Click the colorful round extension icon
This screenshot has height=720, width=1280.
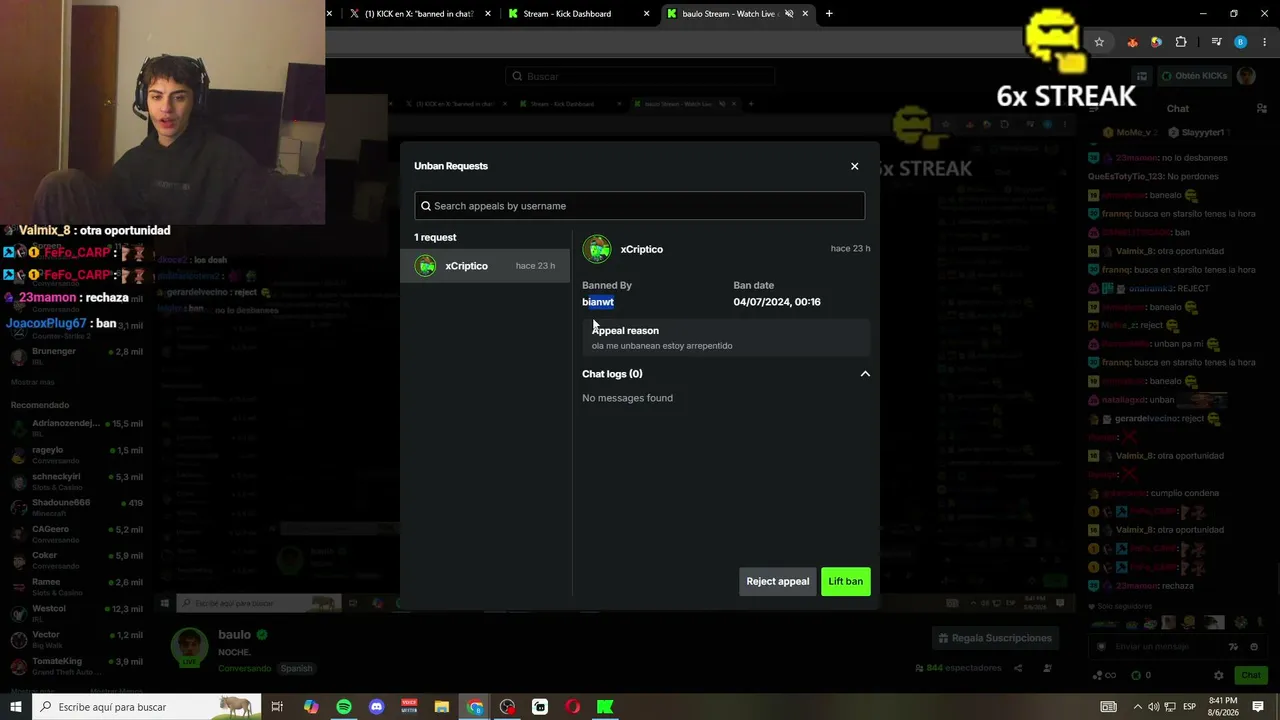pyautogui.click(x=1156, y=42)
